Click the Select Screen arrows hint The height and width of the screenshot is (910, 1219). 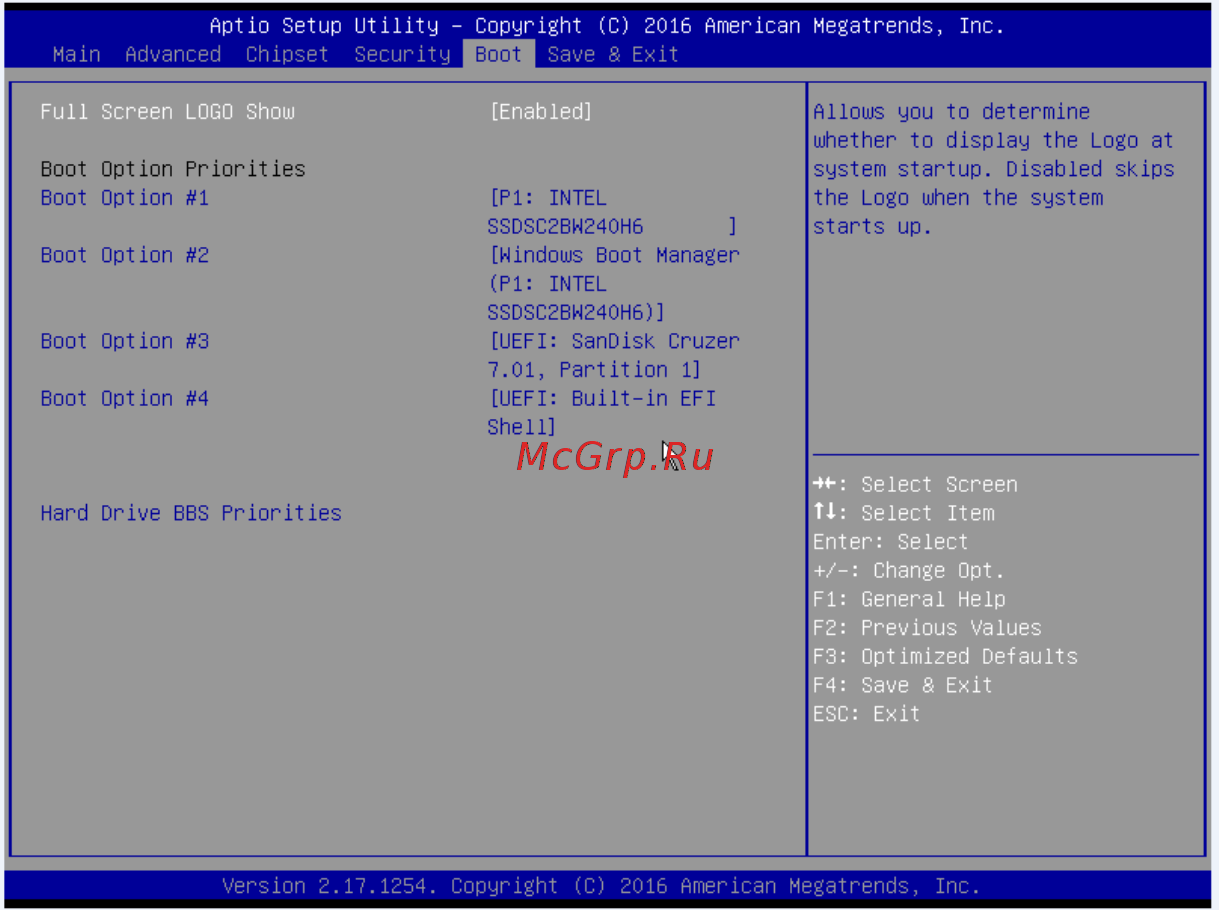915,484
